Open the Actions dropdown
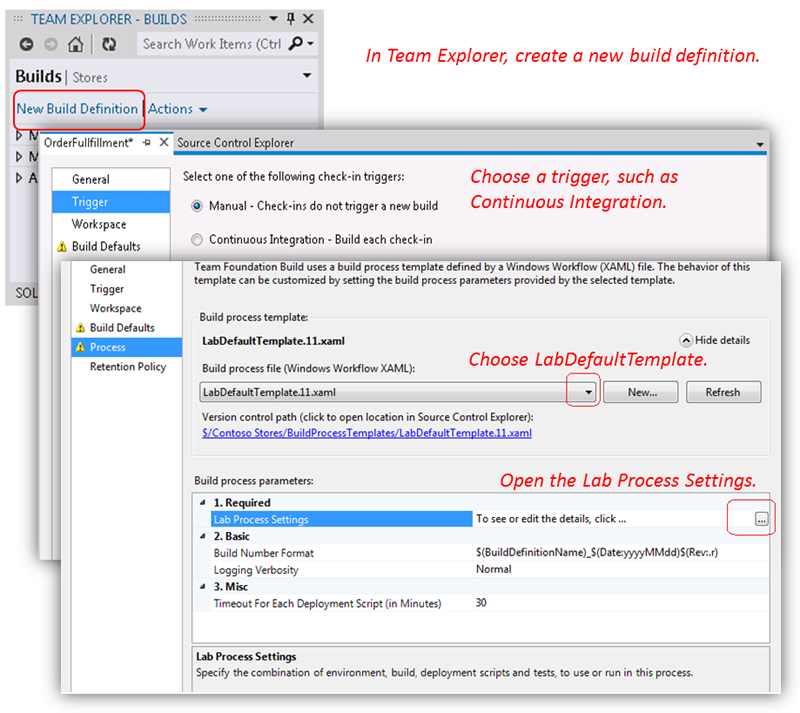 tap(178, 109)
